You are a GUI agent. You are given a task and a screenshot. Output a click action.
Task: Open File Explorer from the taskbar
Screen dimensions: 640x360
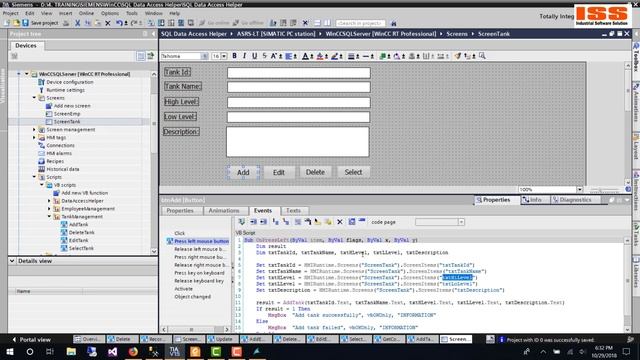click(71, 351)
